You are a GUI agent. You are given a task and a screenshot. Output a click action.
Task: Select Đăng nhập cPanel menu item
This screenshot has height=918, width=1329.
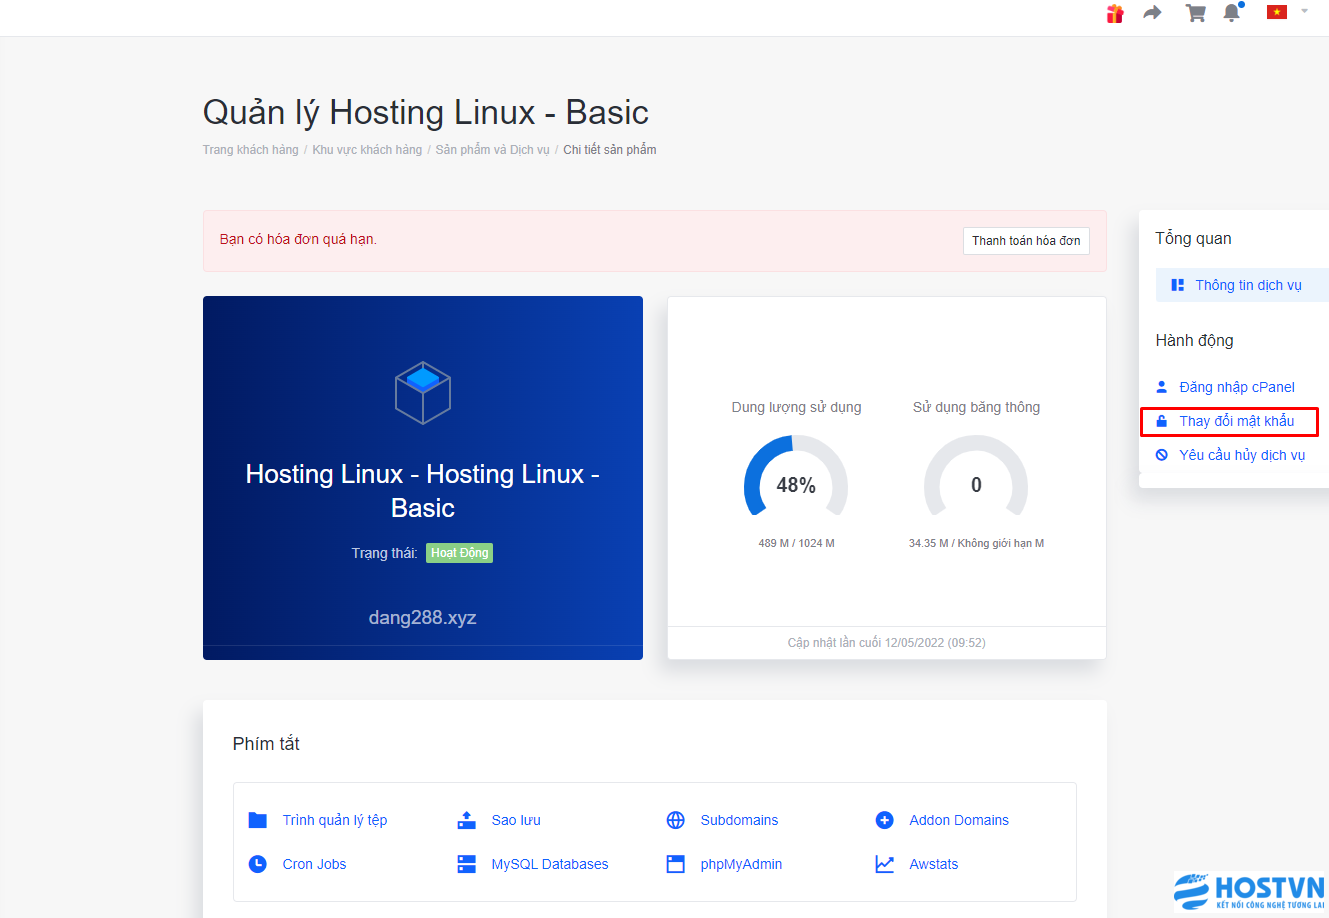tap(1236, 387)
